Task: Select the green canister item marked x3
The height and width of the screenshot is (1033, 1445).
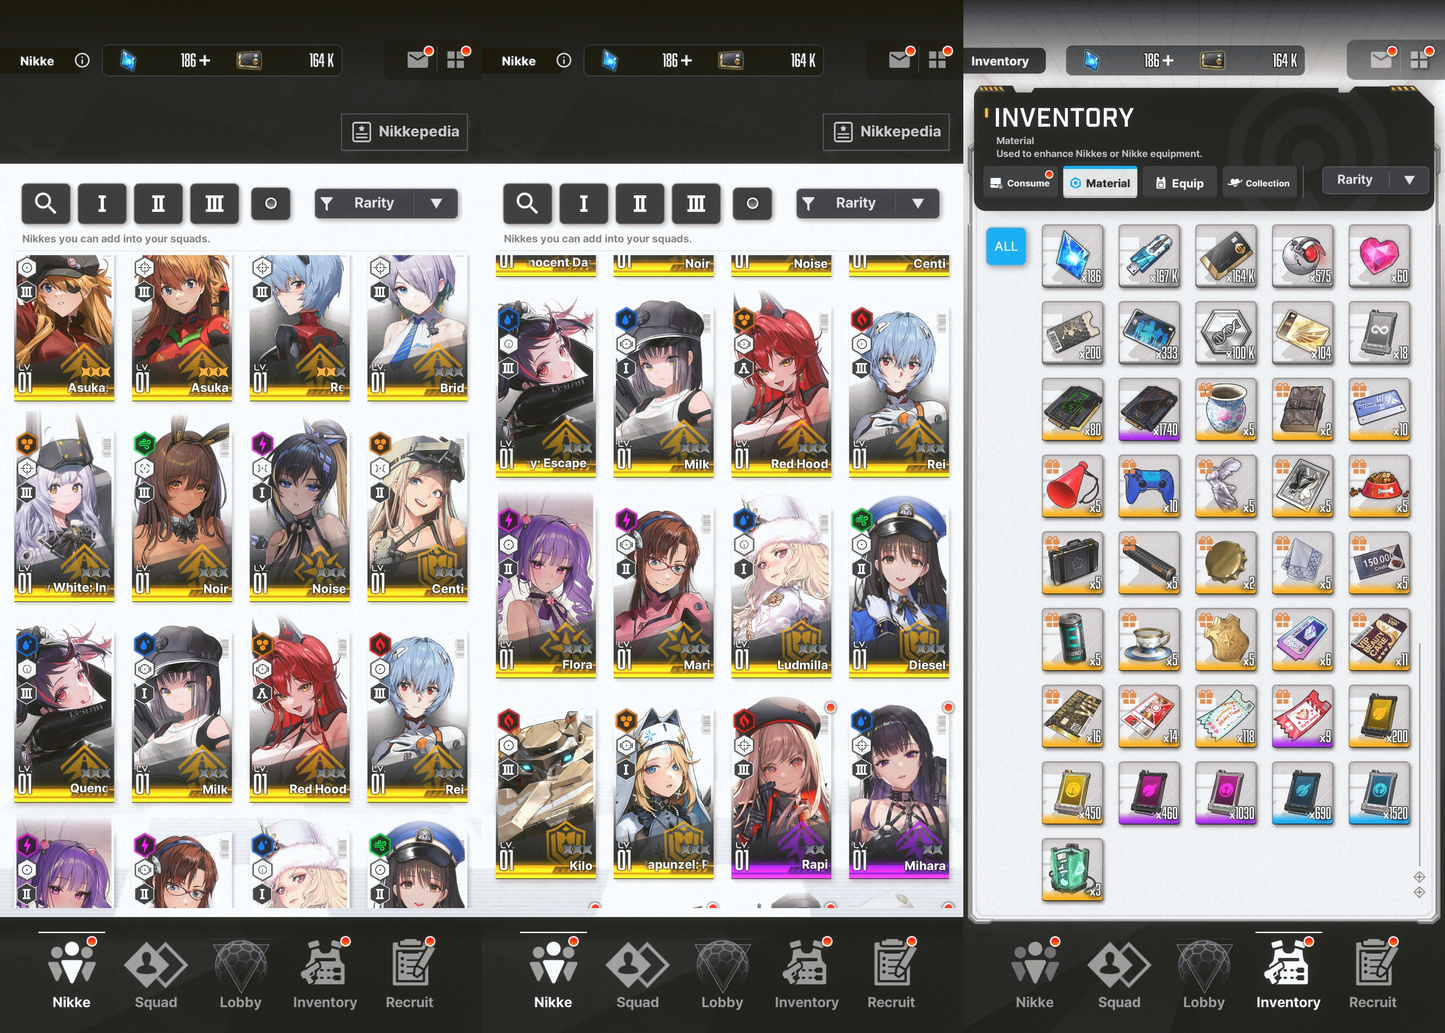Action: [x=1073, y=870]
